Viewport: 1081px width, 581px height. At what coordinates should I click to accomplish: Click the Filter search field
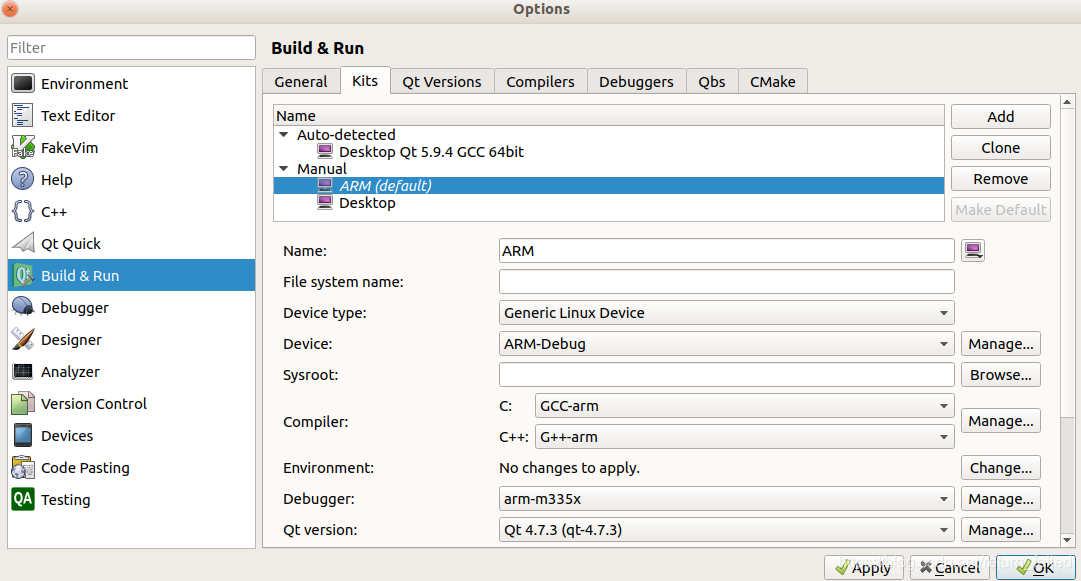point(131,48)
